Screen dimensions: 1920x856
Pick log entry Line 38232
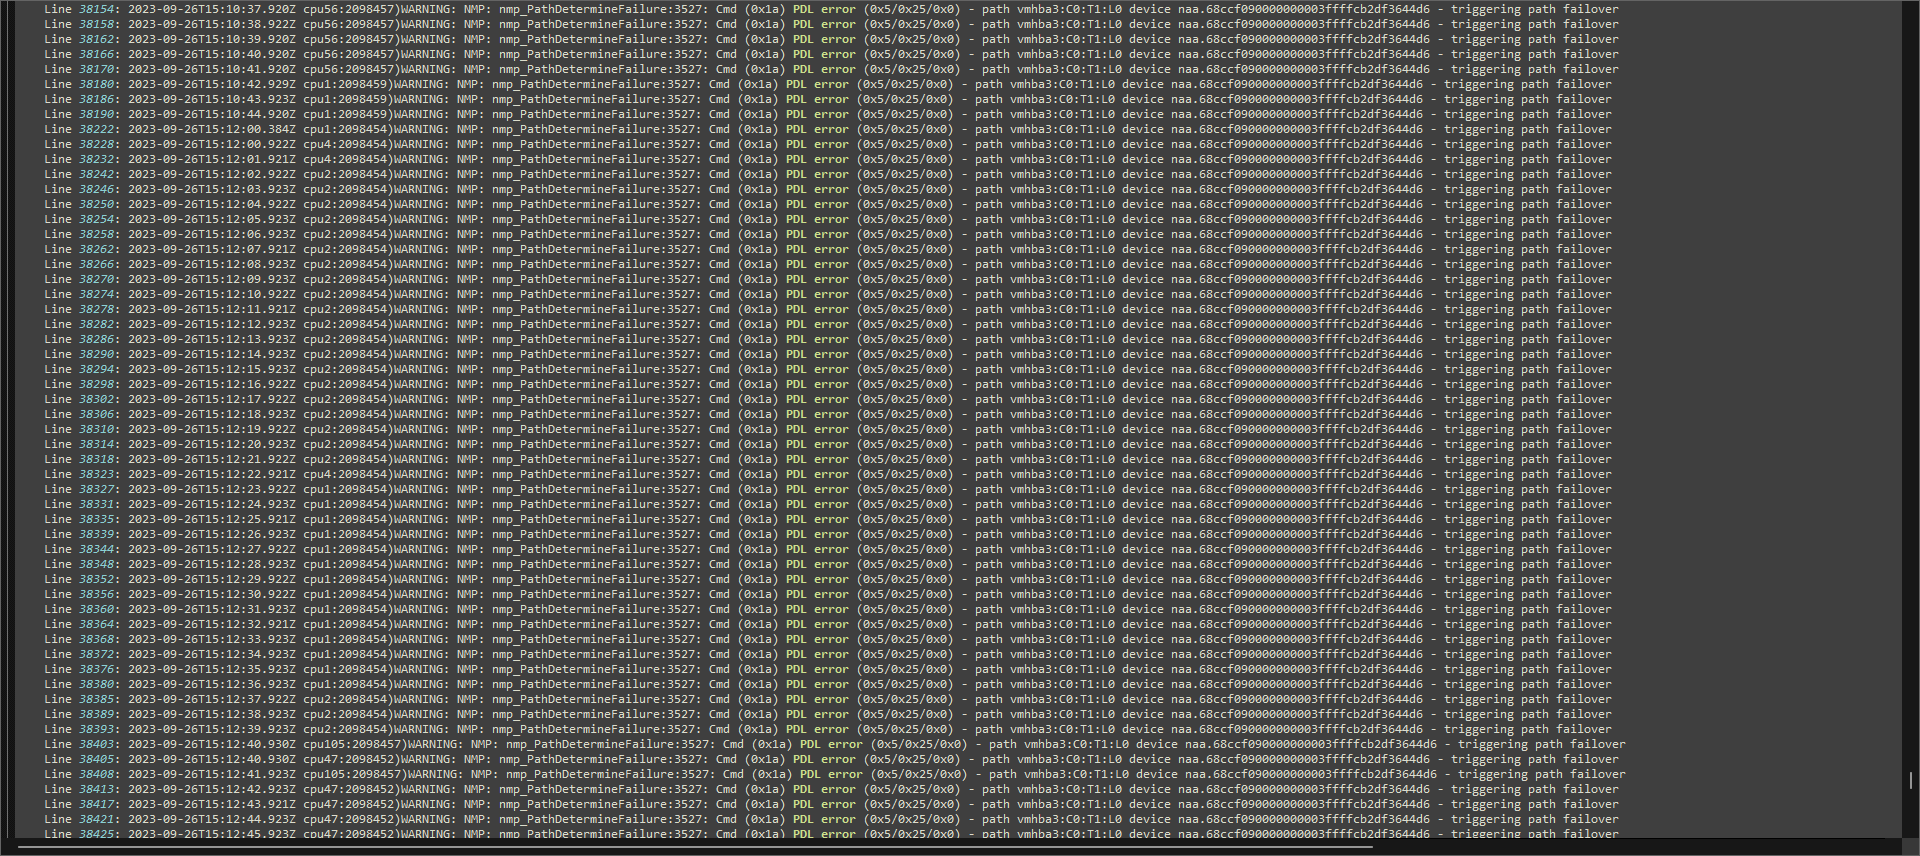pyautogui.click(x=828, y=159)
